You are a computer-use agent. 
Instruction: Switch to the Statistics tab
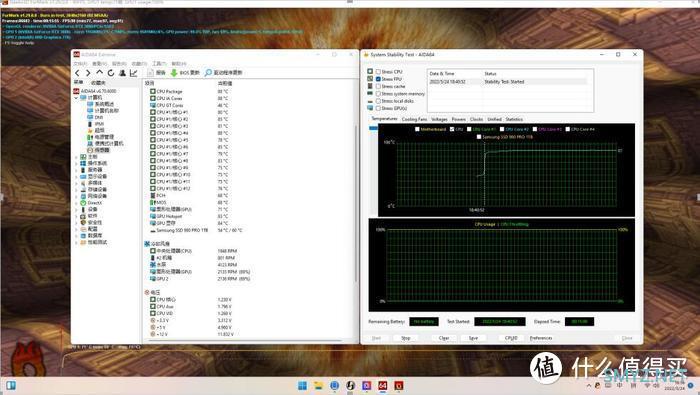point(514,119)
